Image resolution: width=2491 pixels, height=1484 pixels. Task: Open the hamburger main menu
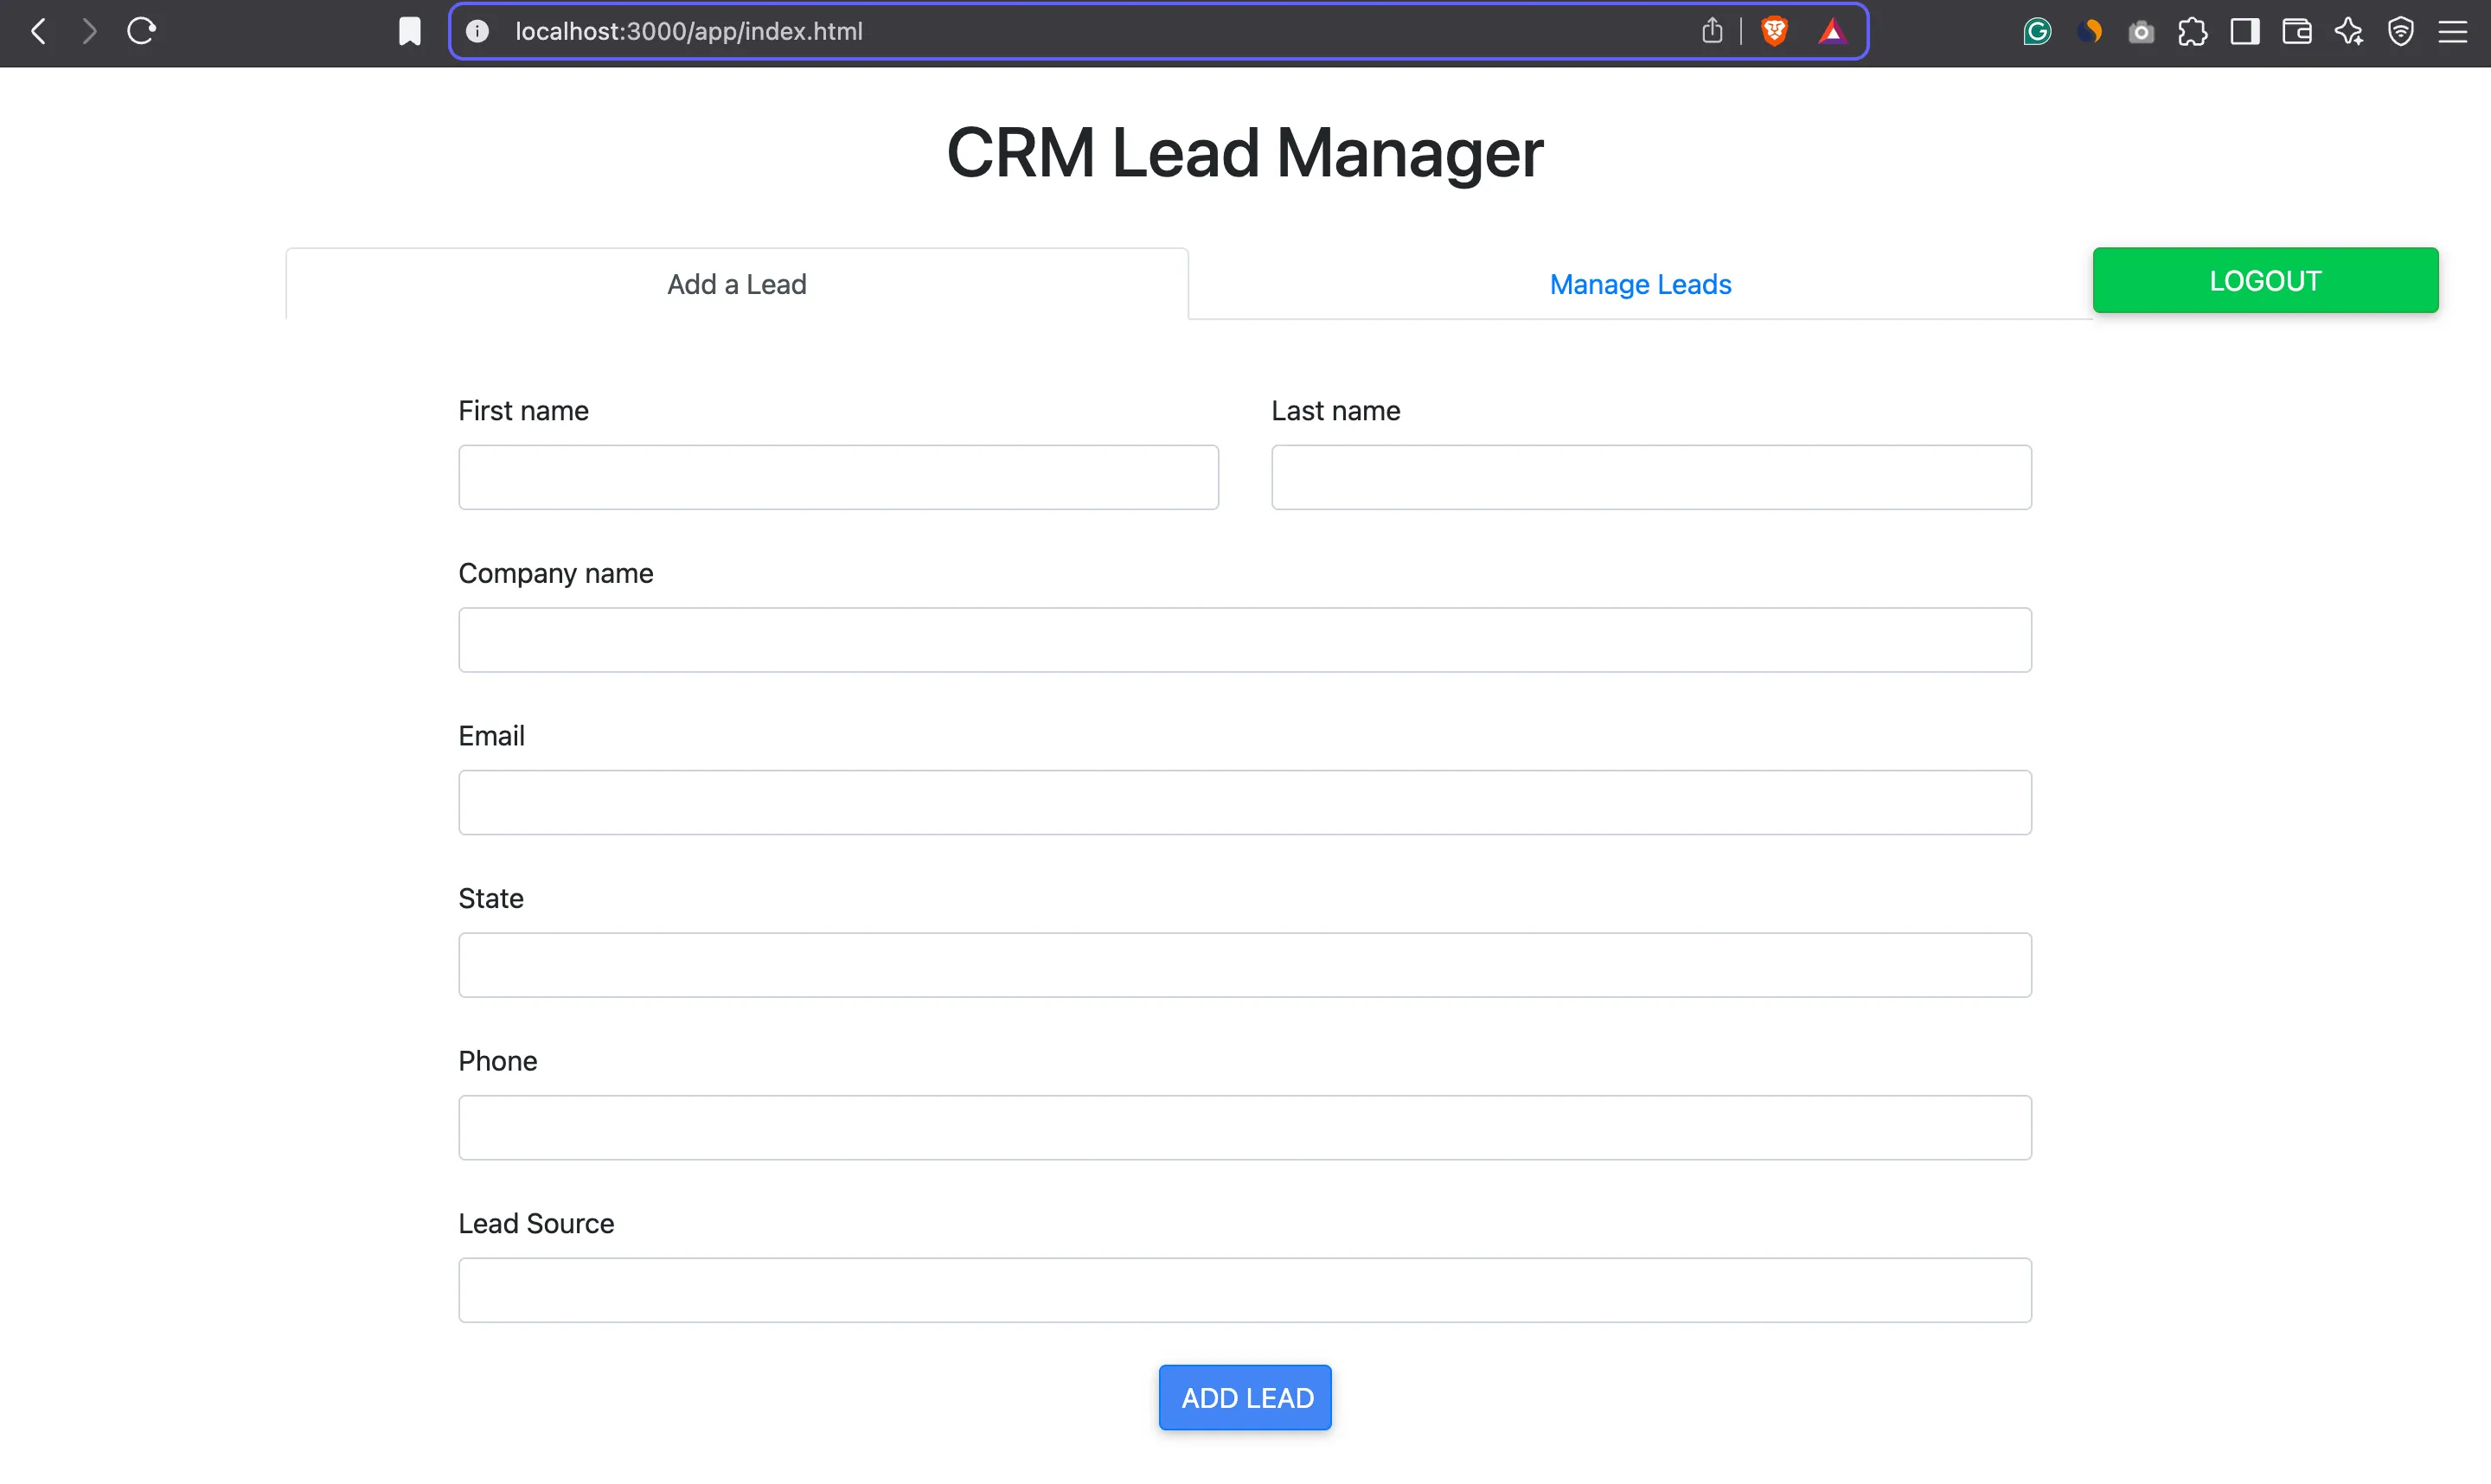(x=2452, y=32)
